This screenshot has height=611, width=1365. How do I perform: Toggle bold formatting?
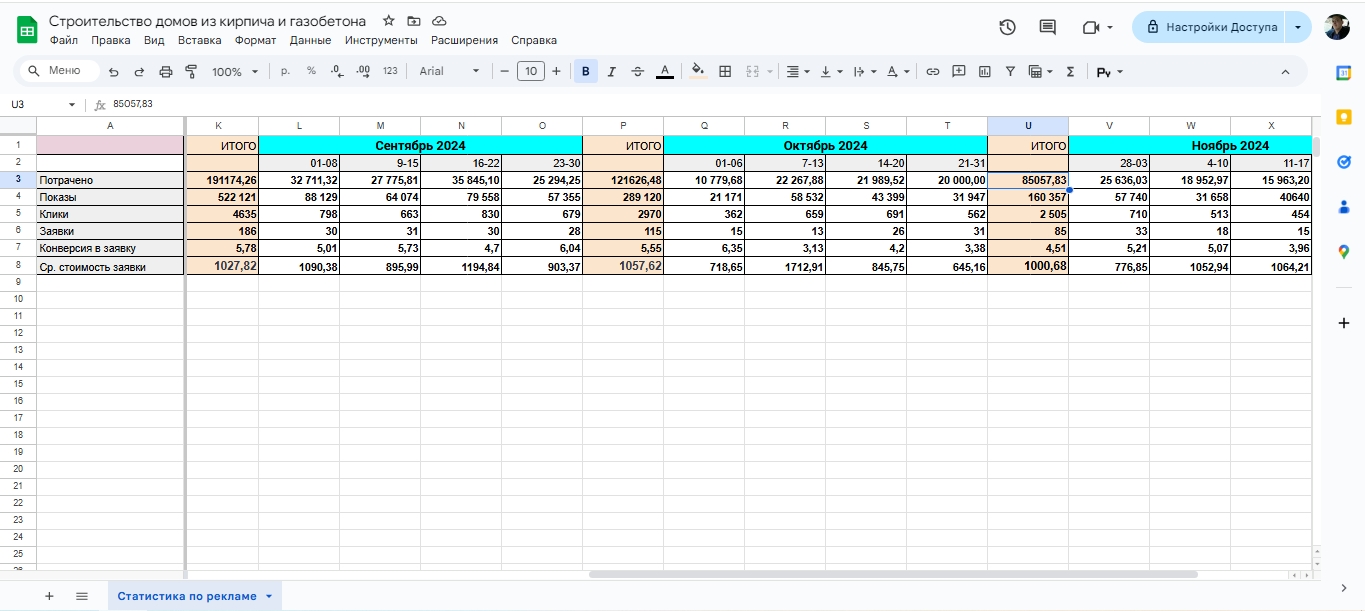(585, 72)
